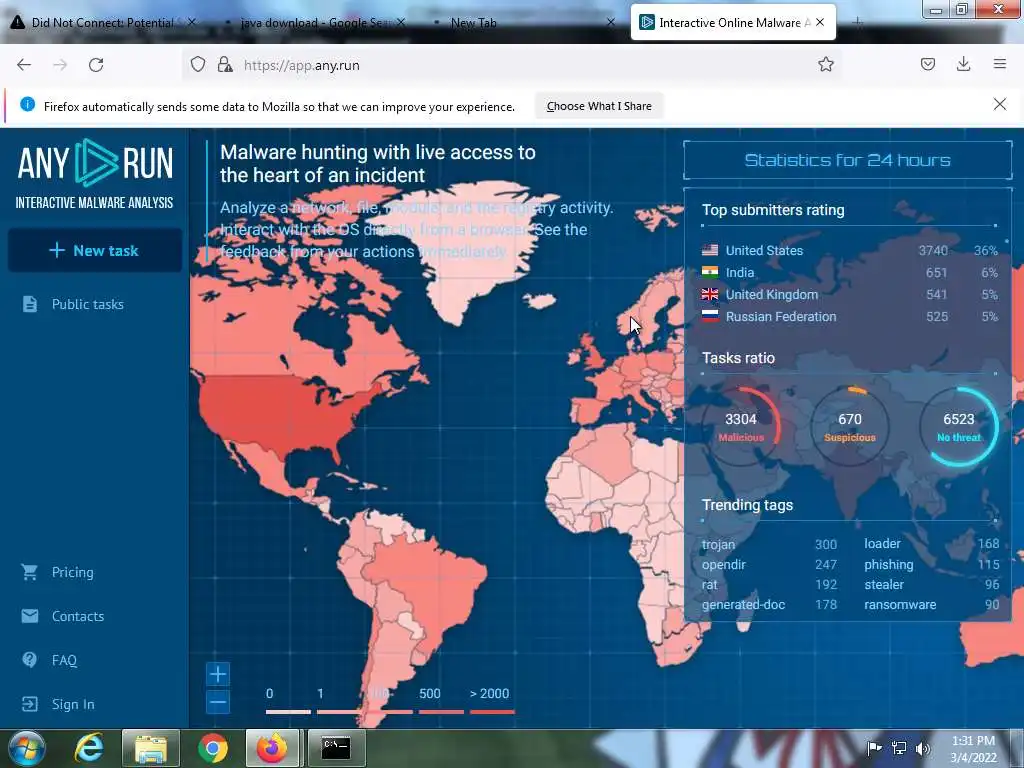Zoom in the map with plus button

pyautogui.click(x=218, y=674)
